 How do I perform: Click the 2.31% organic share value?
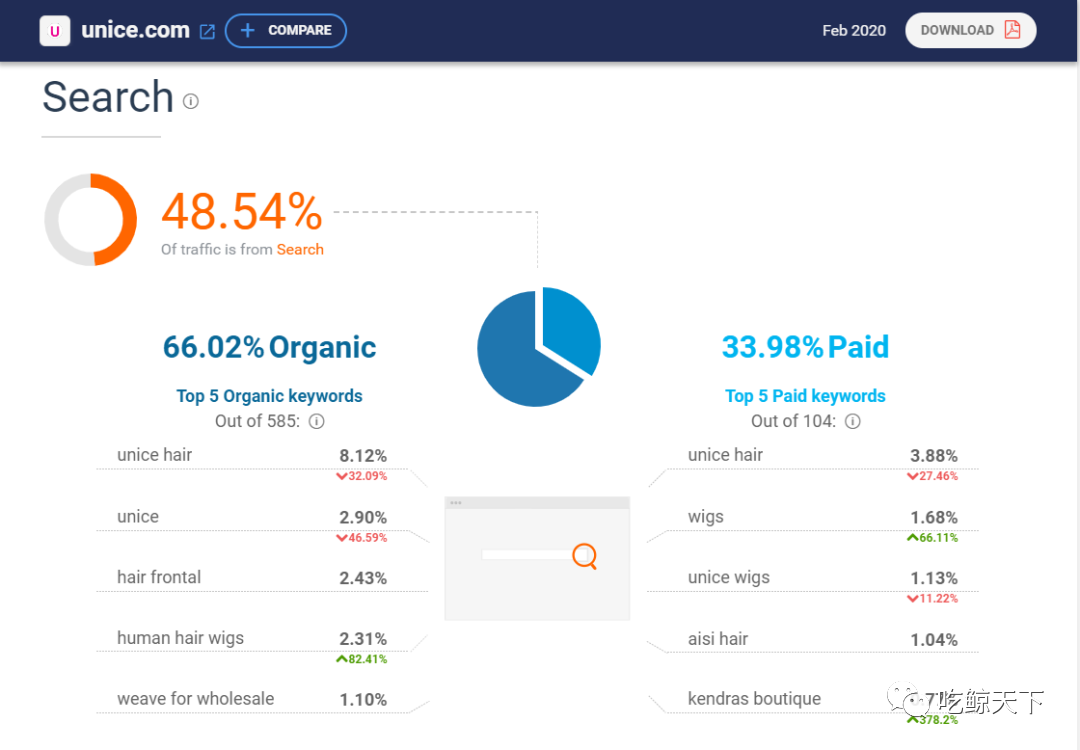point(363,639)
